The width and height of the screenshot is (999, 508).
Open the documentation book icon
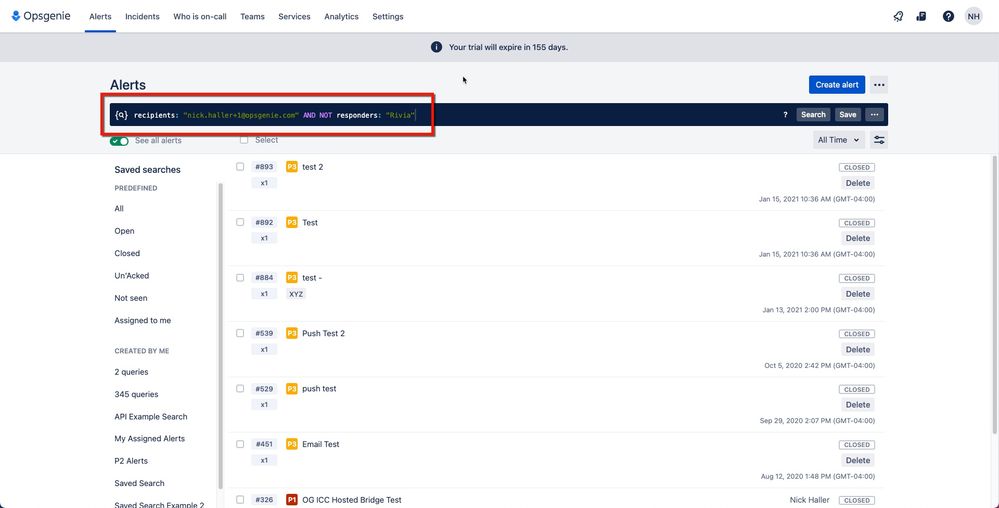tap(921, 17)
